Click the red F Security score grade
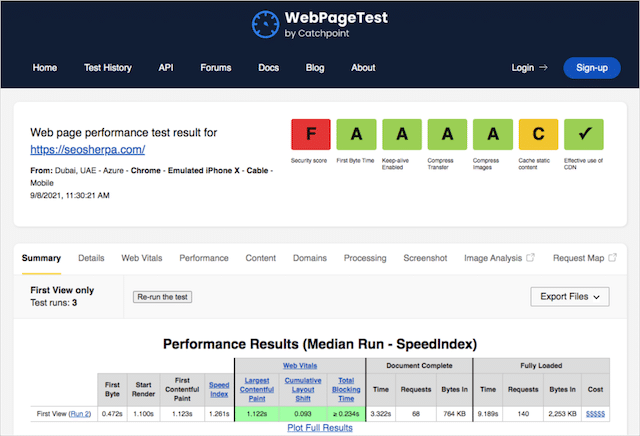Viewport: 640px width, 436px height. pyautogui.click(x=311, y=134)
